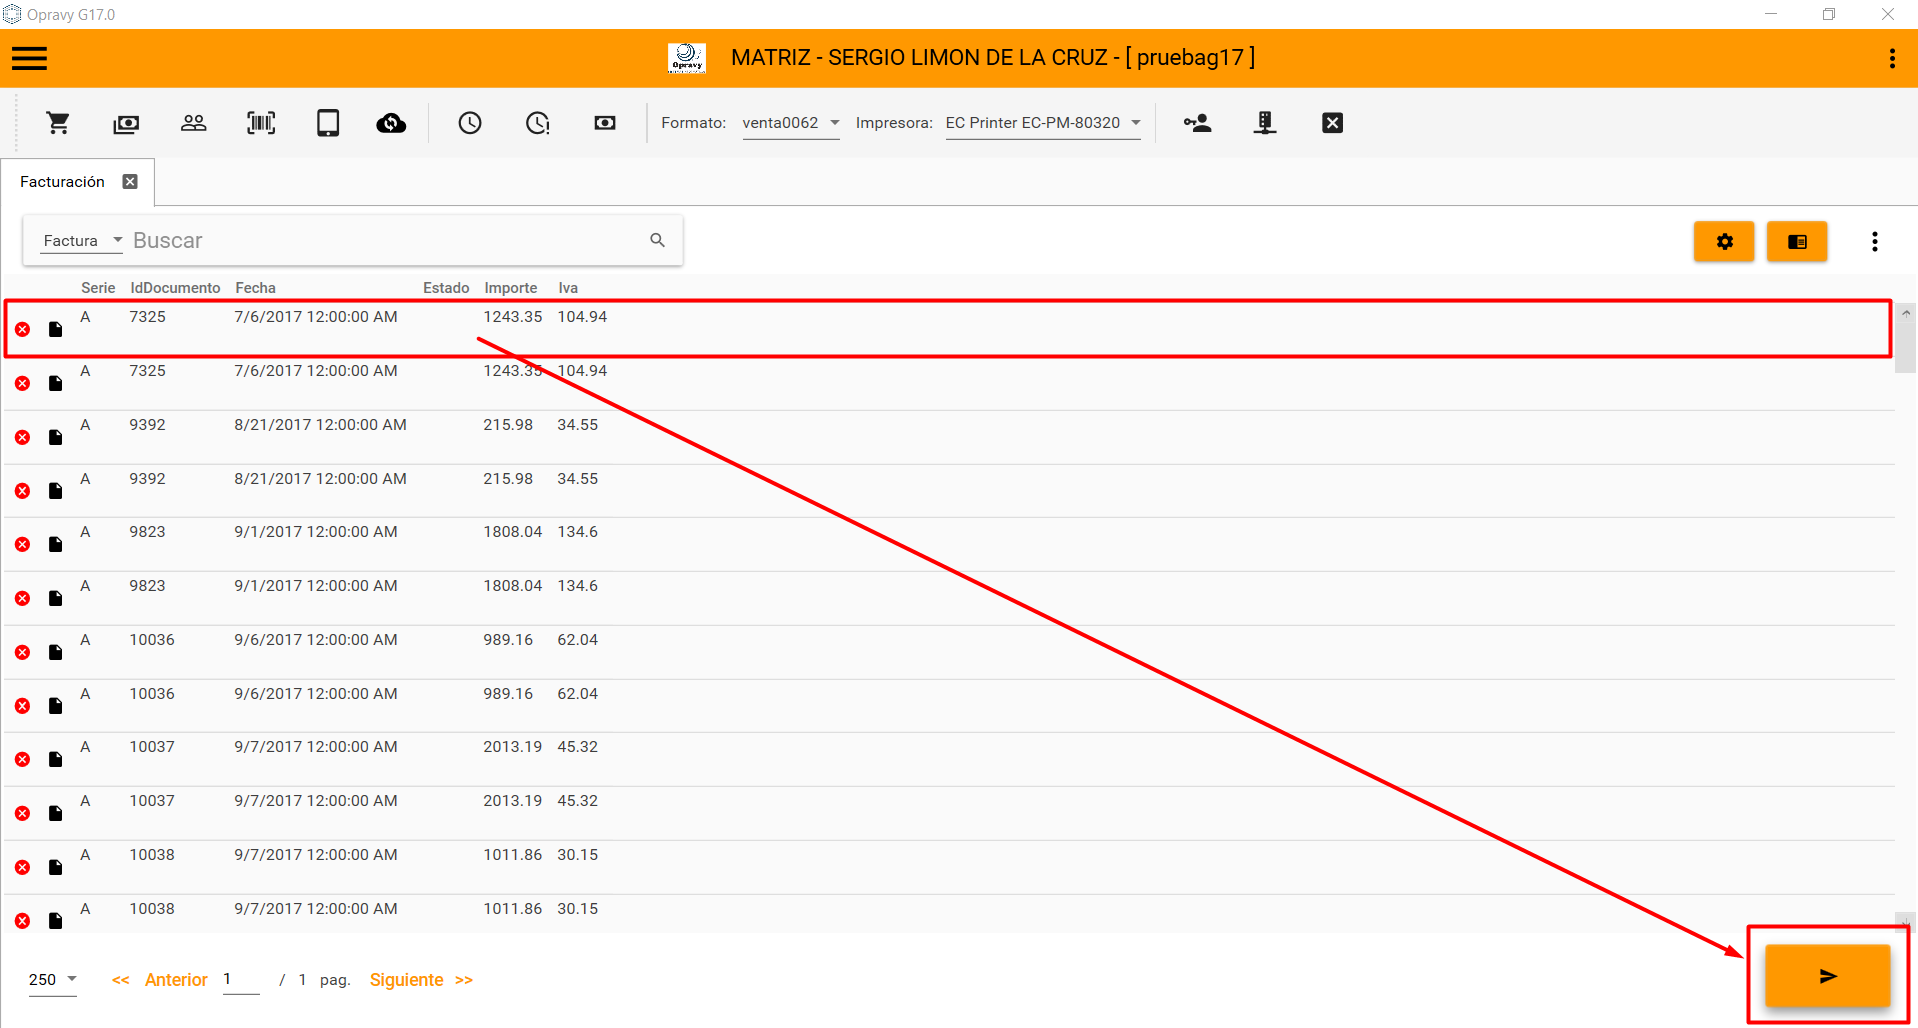The width and height of the screenshot is (1918, 1028).
Task: Click the point-of-sale terminal icon
Action: 1265,123
